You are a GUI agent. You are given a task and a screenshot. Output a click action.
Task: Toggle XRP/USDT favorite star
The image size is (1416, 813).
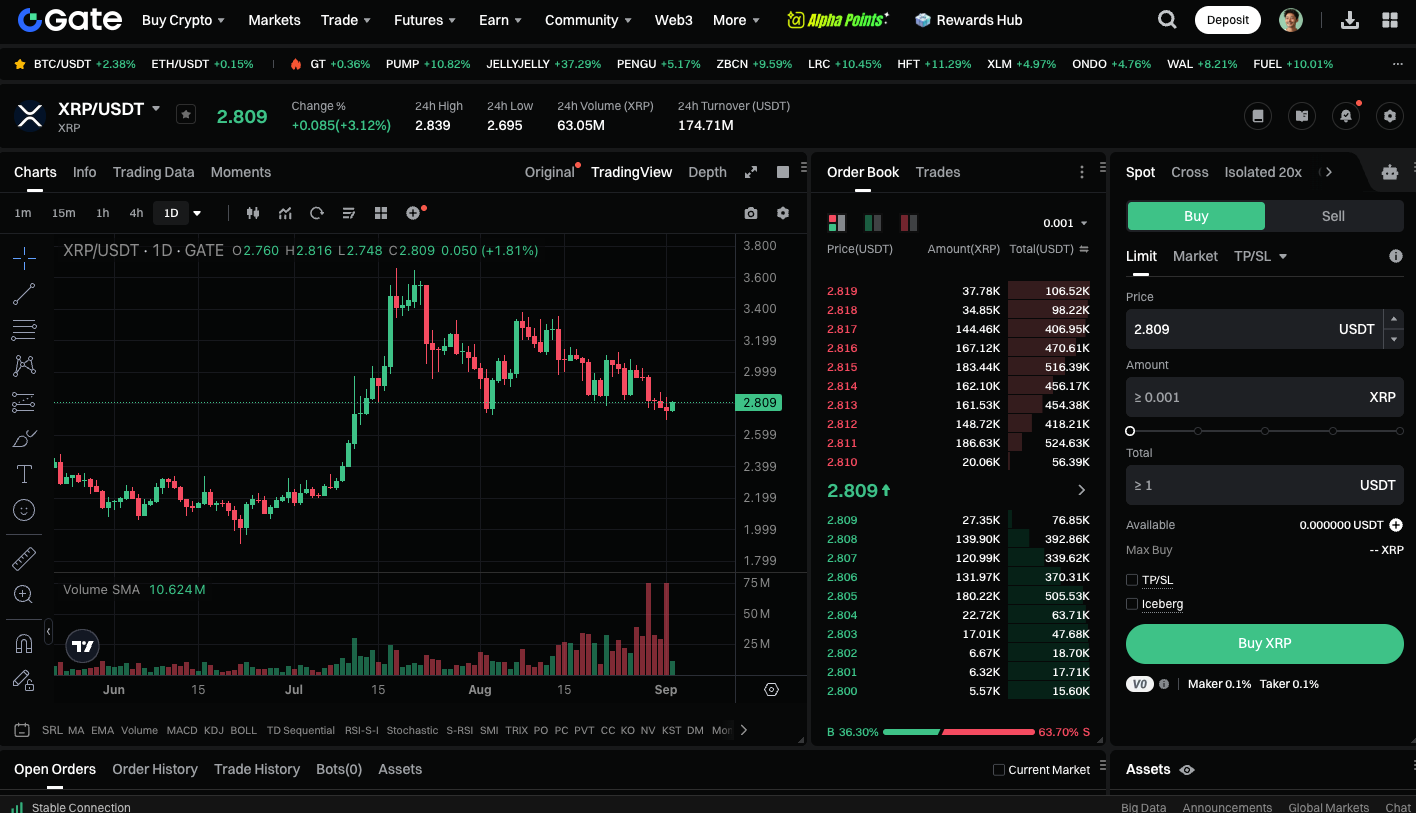[x=186, y=114]
